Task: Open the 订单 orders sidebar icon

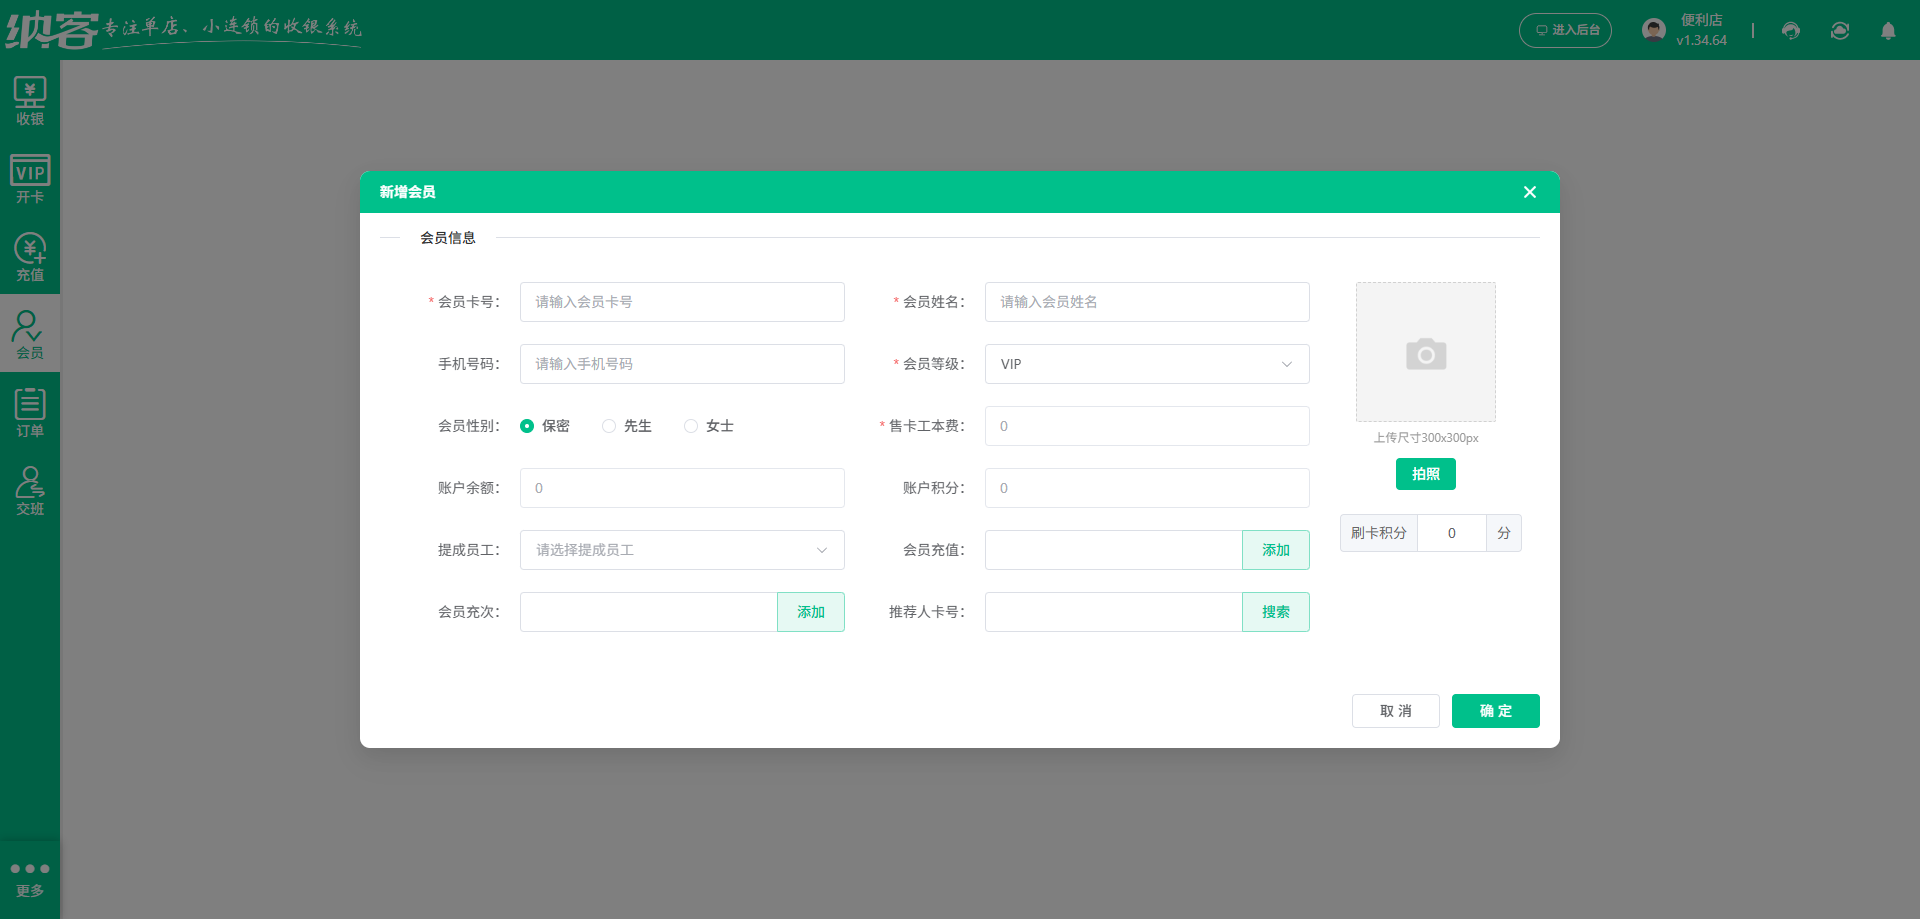Action: [x=30, y=413]
